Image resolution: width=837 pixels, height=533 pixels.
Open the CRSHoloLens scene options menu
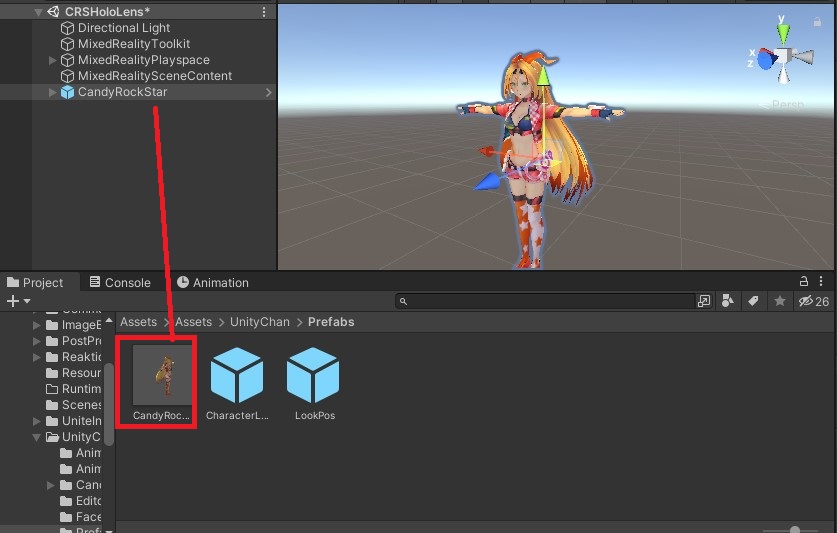tap(264, 11)
